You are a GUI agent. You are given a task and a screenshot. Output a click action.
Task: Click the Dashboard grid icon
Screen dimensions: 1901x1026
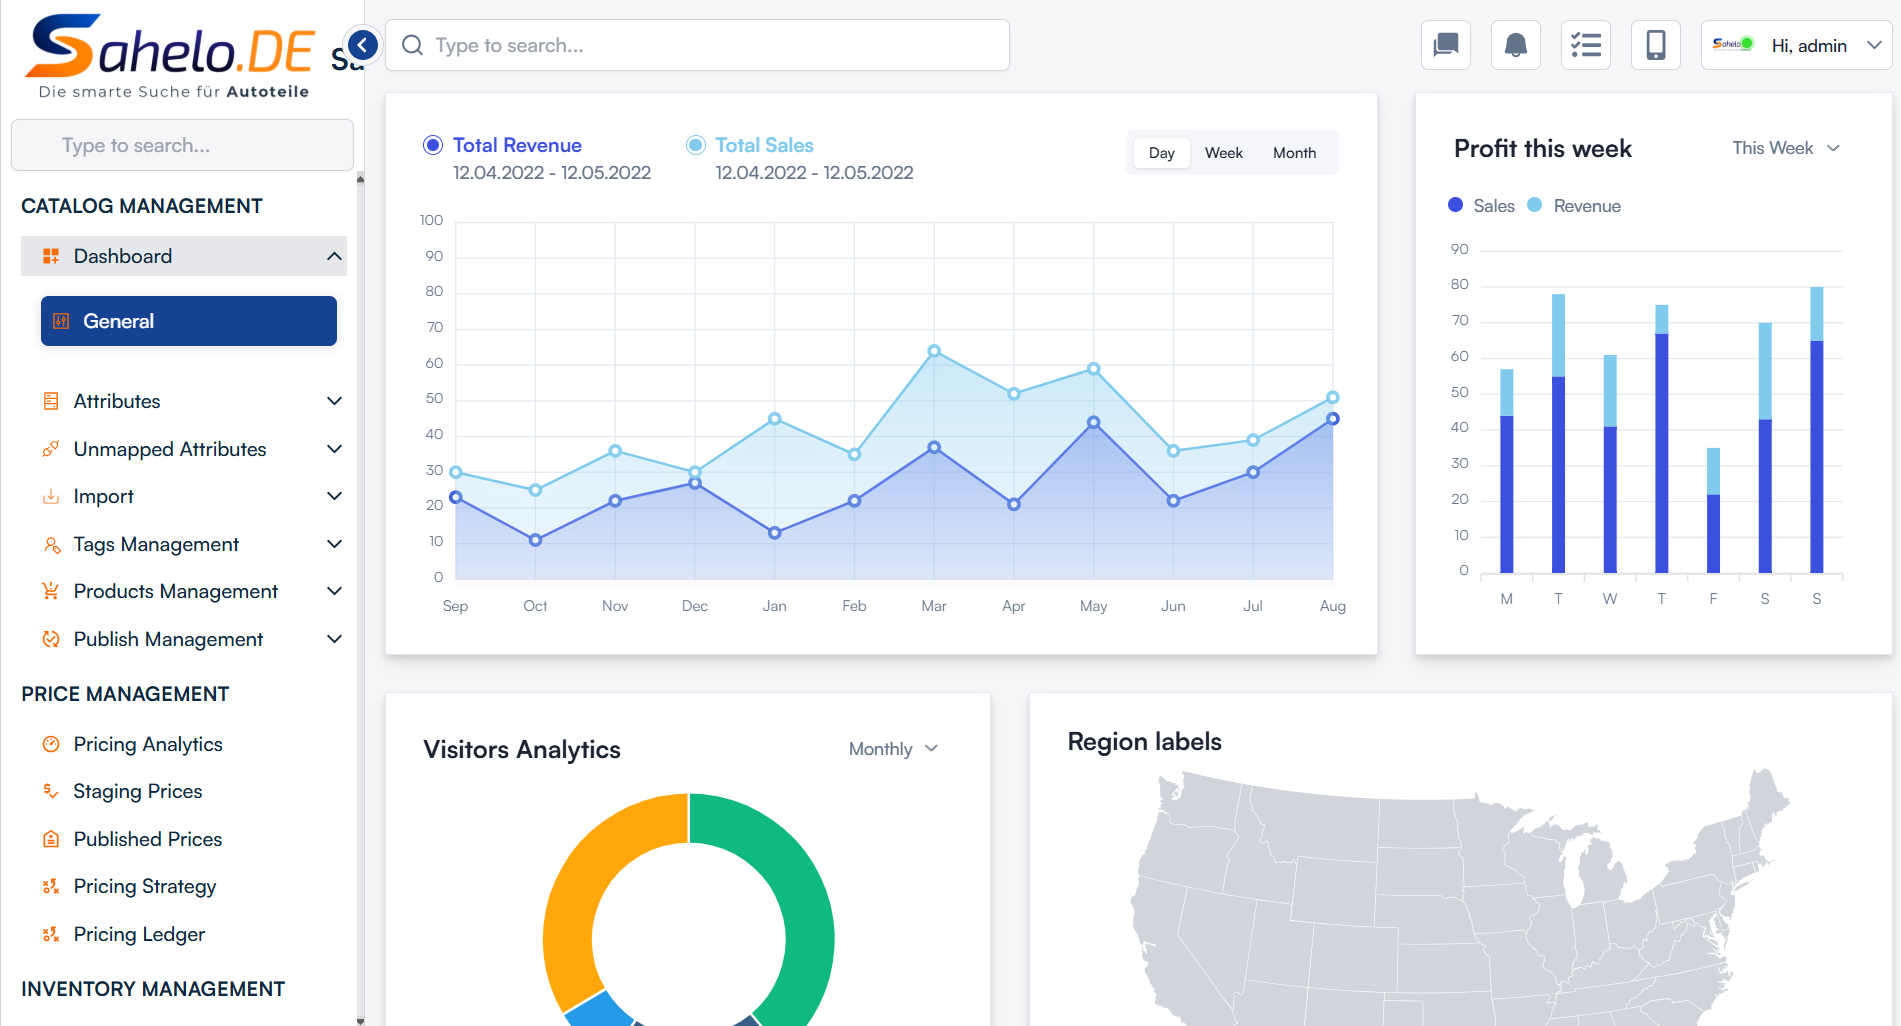click(51, 256)
